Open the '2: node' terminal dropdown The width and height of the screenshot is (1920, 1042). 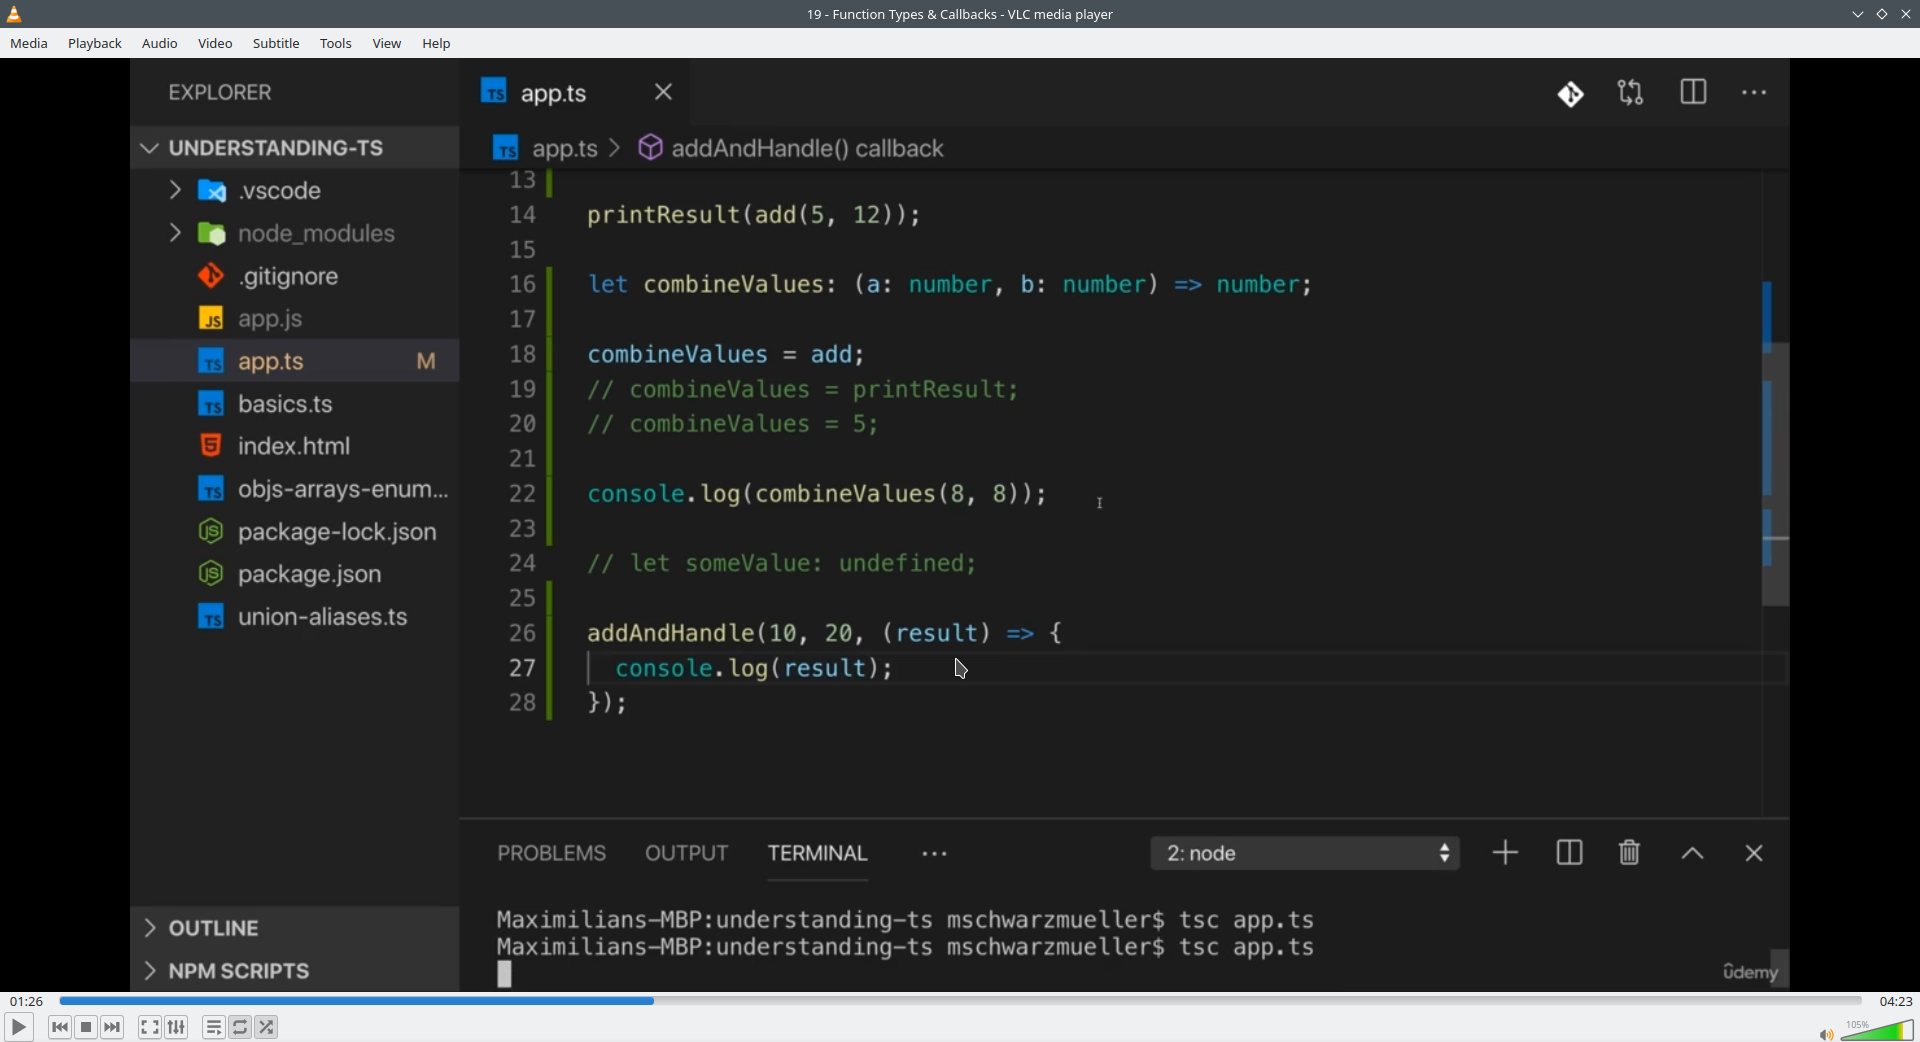pos(1305,853)
